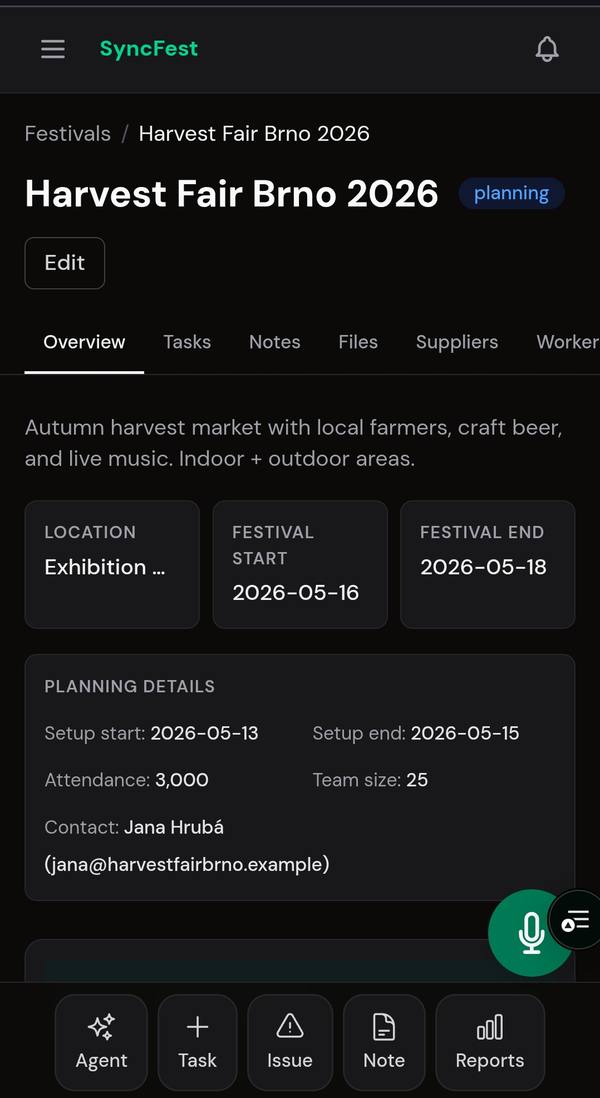This screenshot has width=600, height=1098.
Task: Report an Issue via warning icon
Action: pos(290,1041)
